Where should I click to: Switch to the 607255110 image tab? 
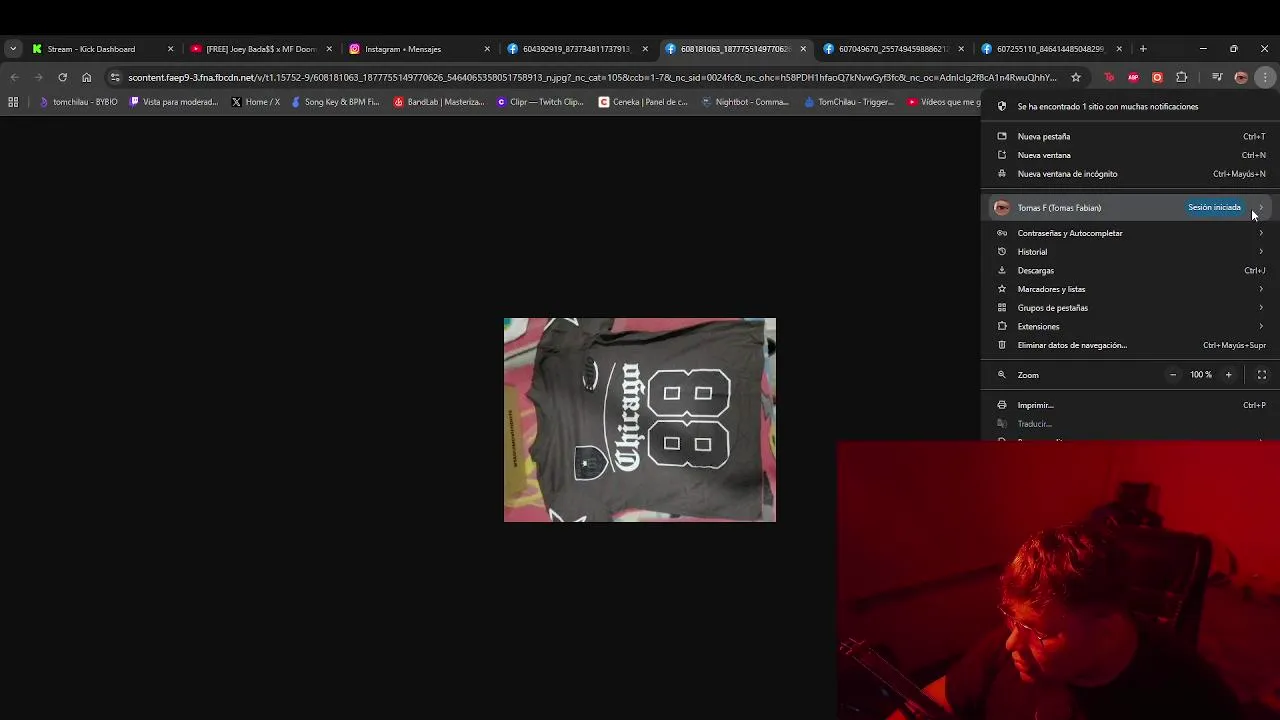point(1050,48)
